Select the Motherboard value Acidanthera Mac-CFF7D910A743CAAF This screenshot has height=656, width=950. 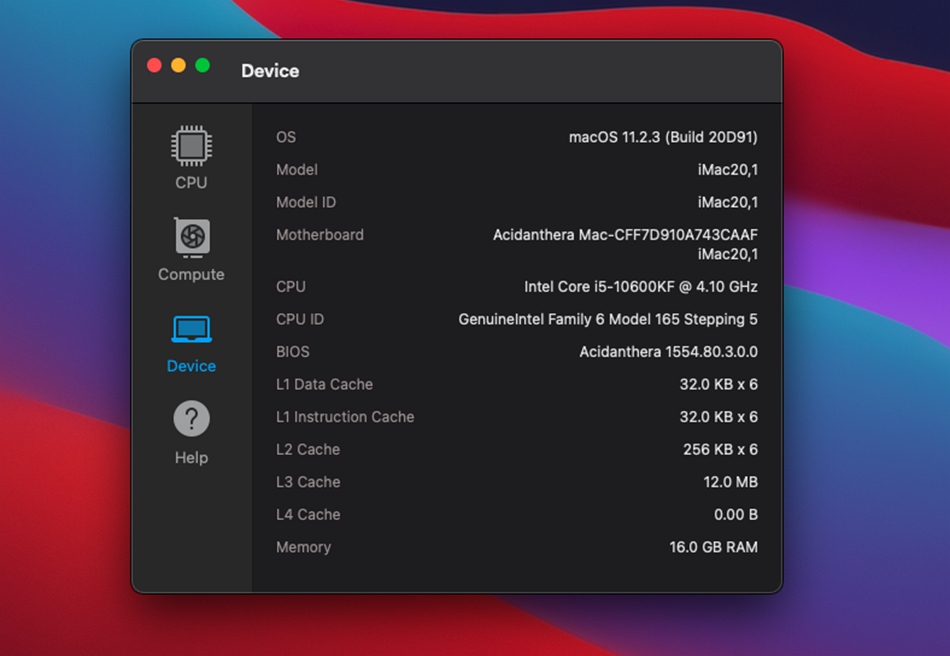pos(625,235)
